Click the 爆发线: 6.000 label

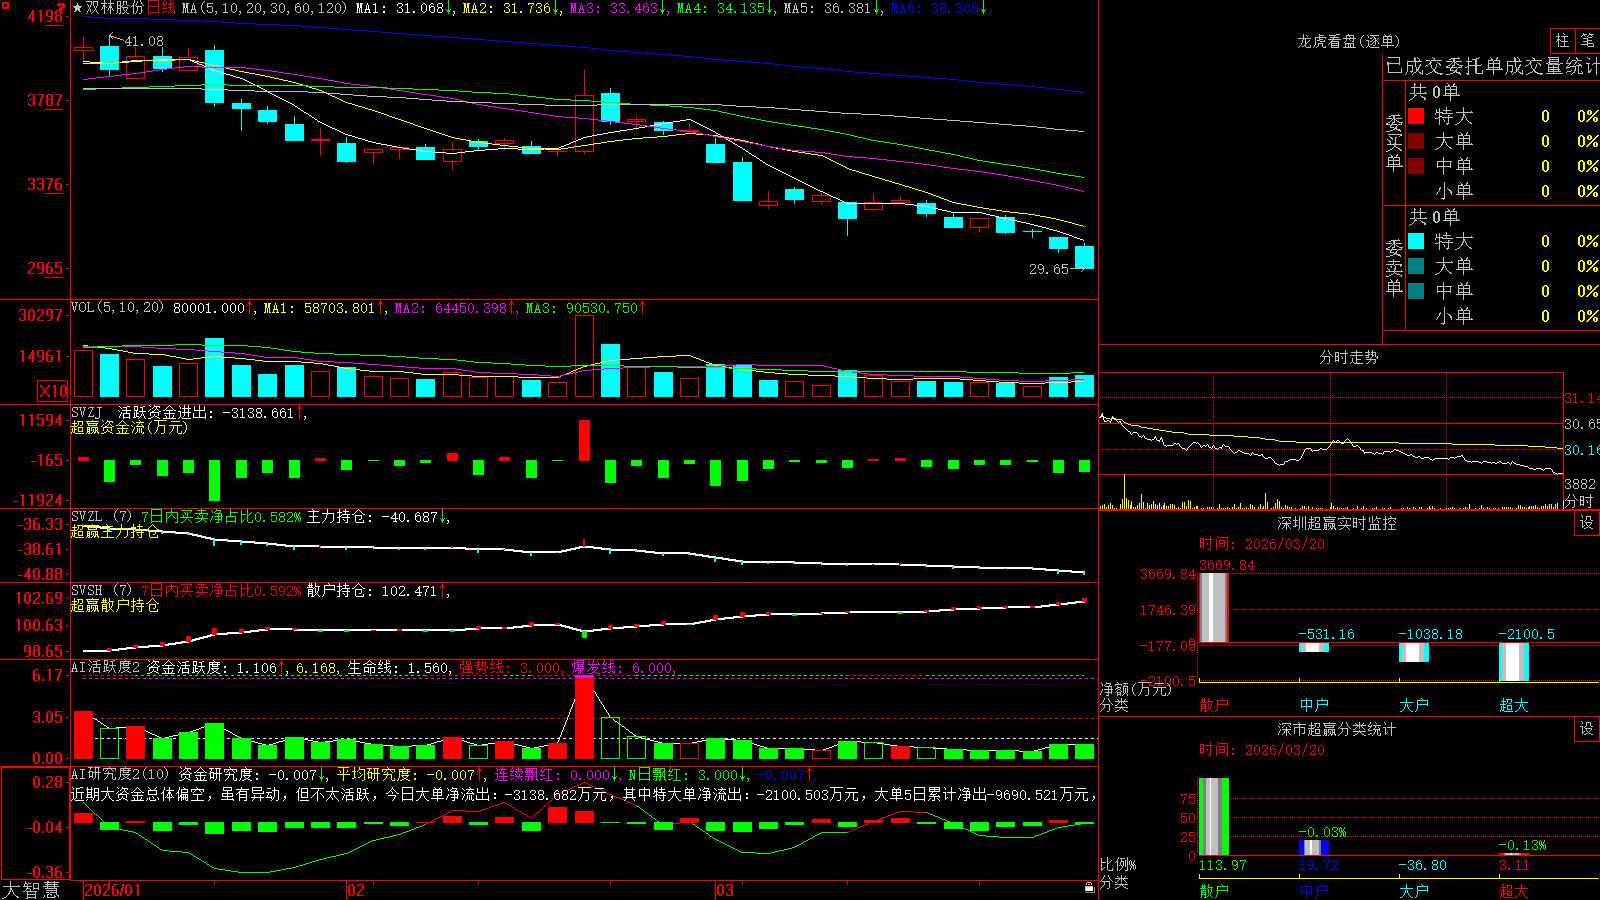point(622,668)
